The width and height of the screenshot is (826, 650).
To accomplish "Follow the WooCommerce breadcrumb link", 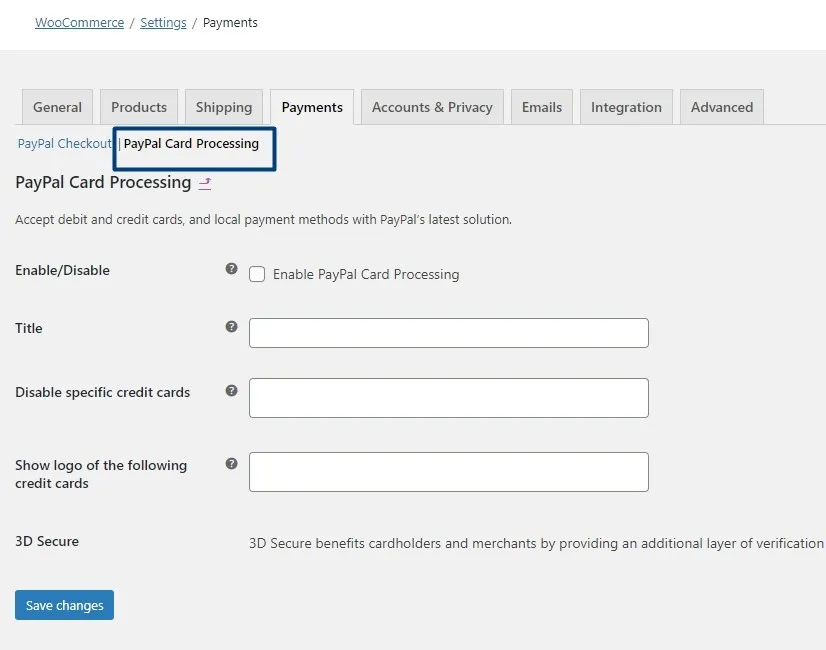I will click(x=80, y=23).
